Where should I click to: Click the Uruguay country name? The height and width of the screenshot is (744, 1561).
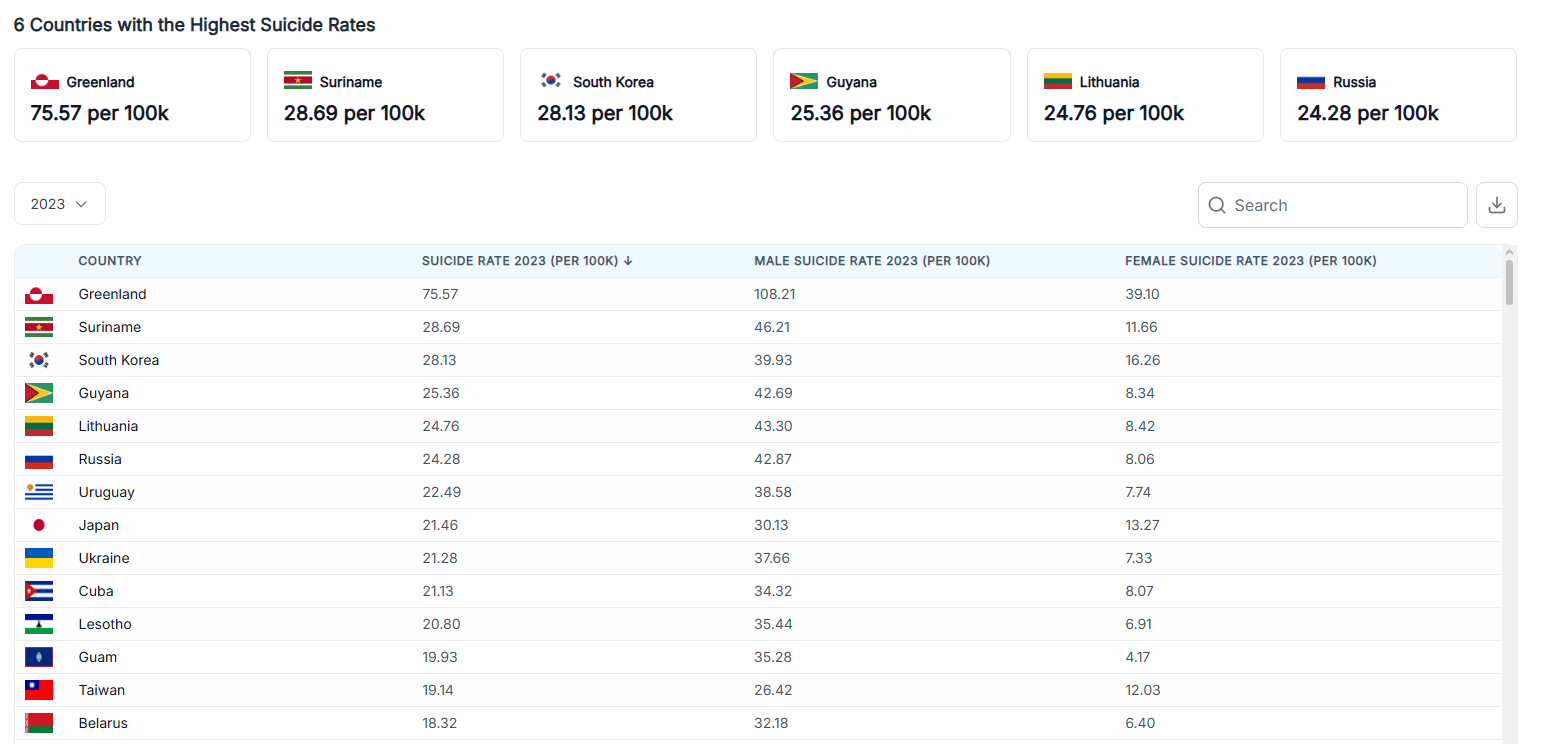[x=106, y=492]
